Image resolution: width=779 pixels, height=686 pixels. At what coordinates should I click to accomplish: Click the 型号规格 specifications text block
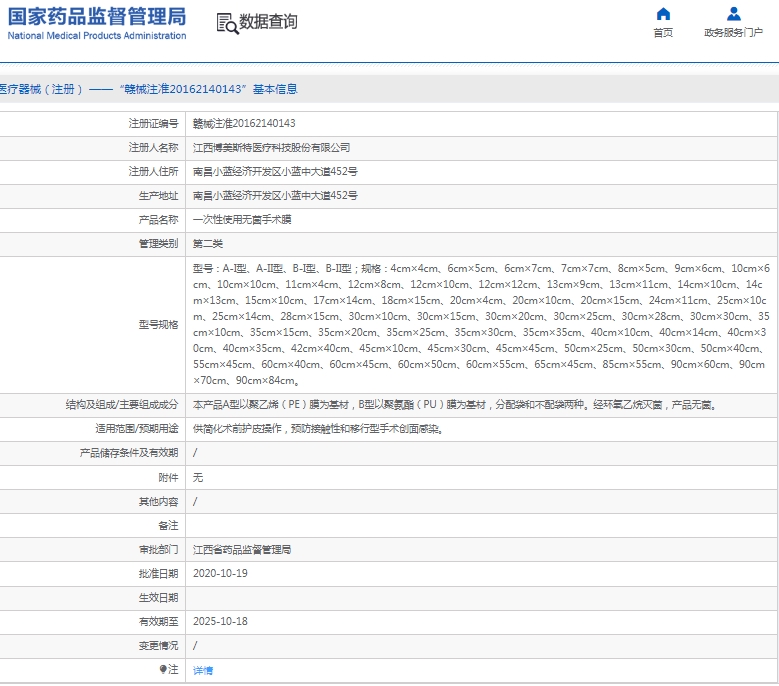pos(481,324)
